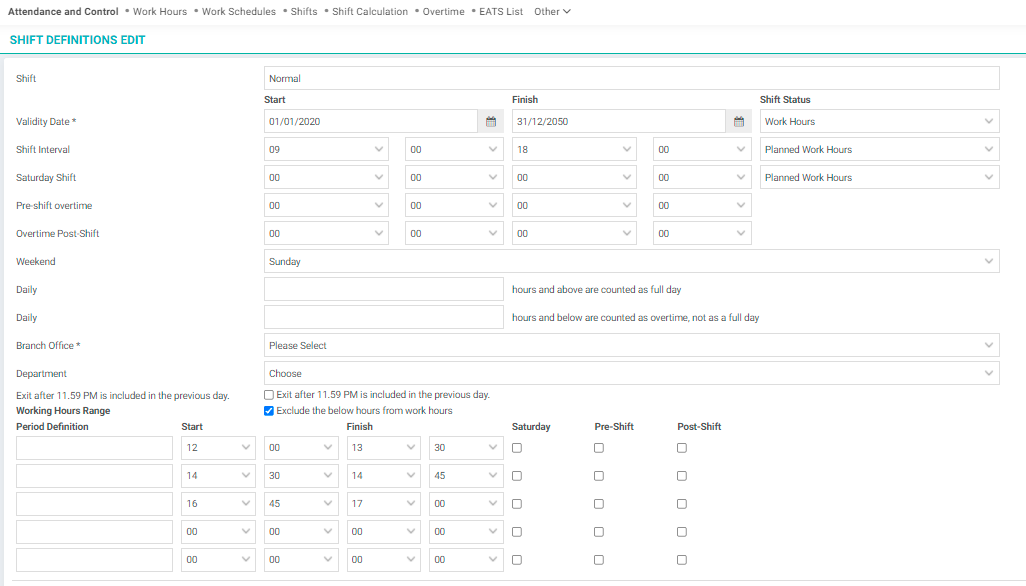The width and height of the screenshot is (1026, 586).
Task: Uncheck Exclude the below hours from work hours
Action: pyautogui.click(x=269, y=411)
